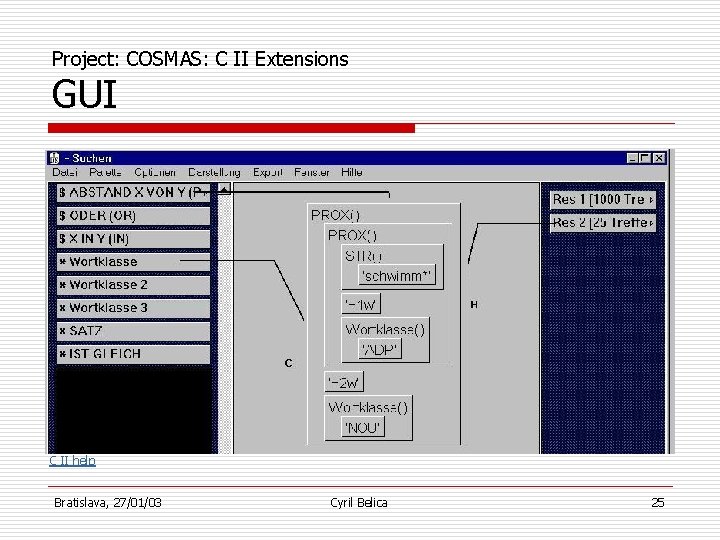Click the palette scrollbar up arrow

click(x=224, y=189)
